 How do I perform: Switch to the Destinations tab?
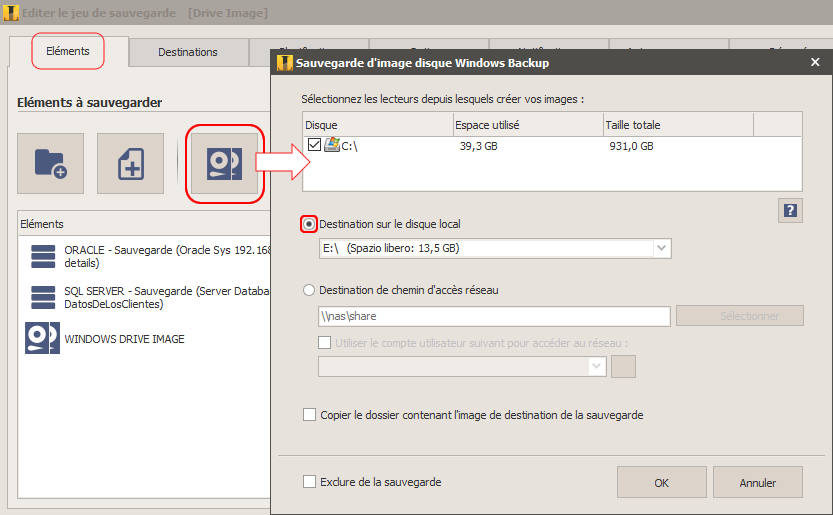pyautogui.click(x=188, y=52)
